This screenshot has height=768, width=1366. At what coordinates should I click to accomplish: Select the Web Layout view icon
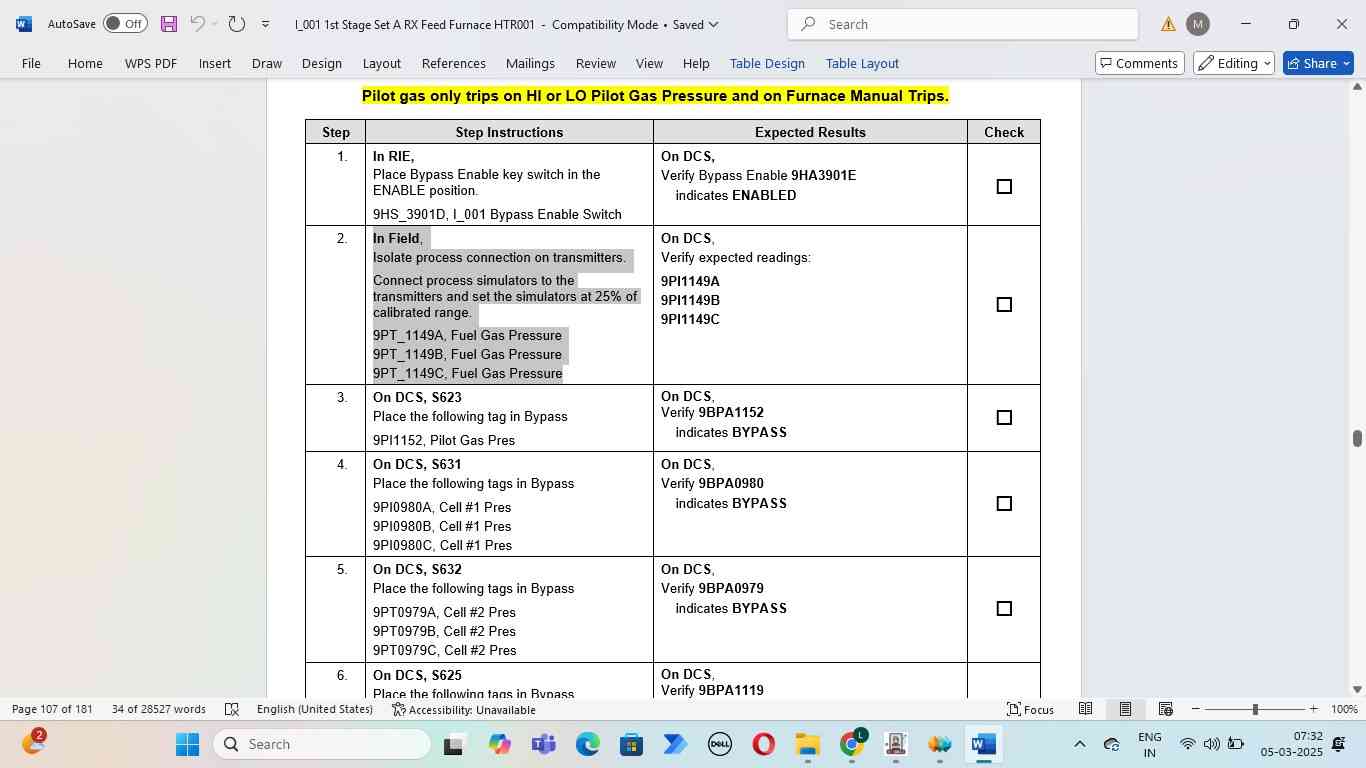(1165, 709)
